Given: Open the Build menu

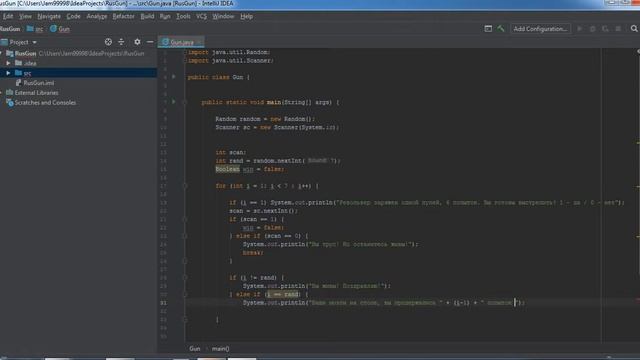Looking at the screenshot, I should point(147,16).
